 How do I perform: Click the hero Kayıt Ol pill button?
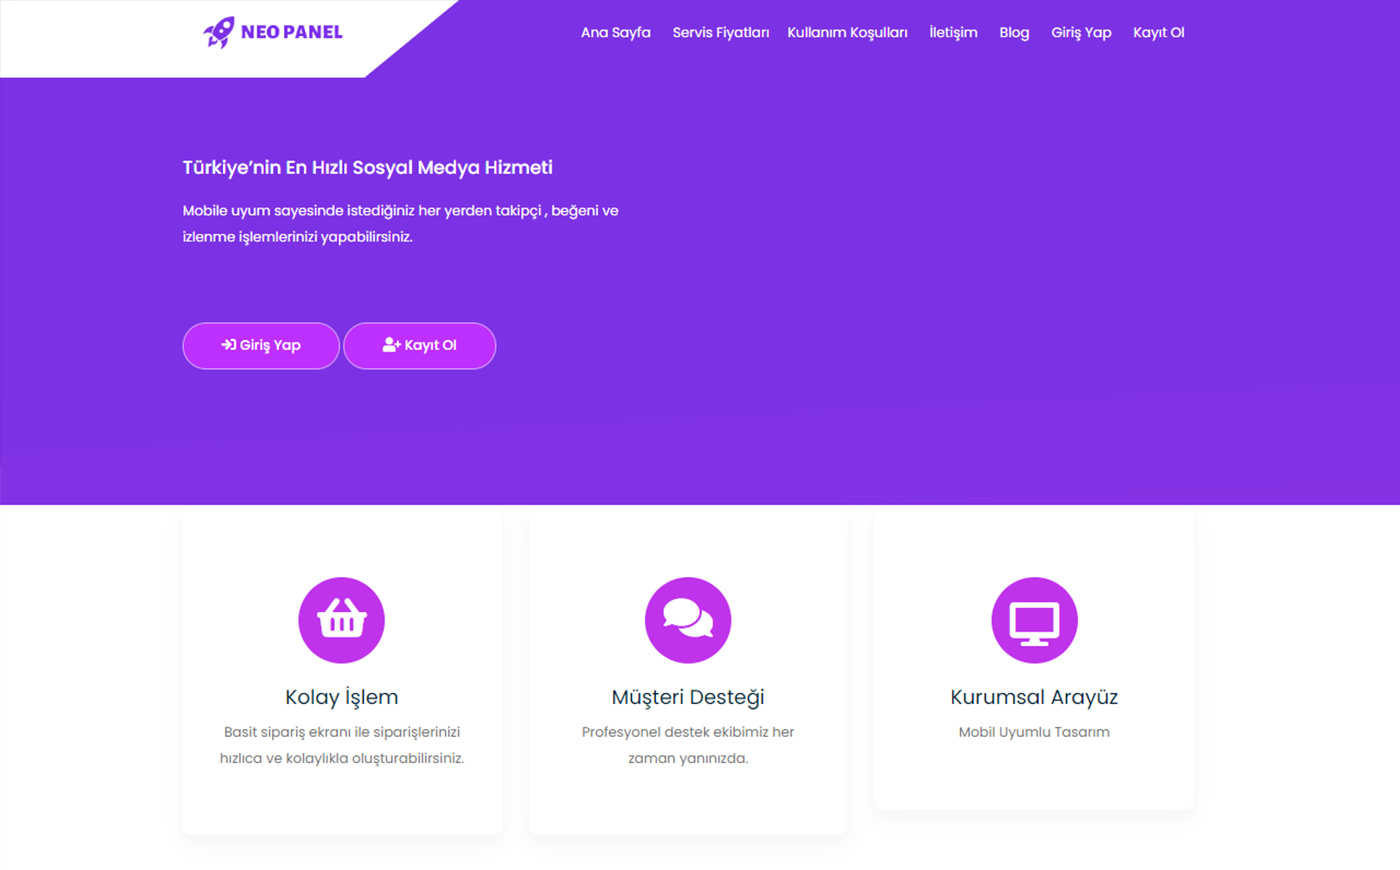click(420, 346)
